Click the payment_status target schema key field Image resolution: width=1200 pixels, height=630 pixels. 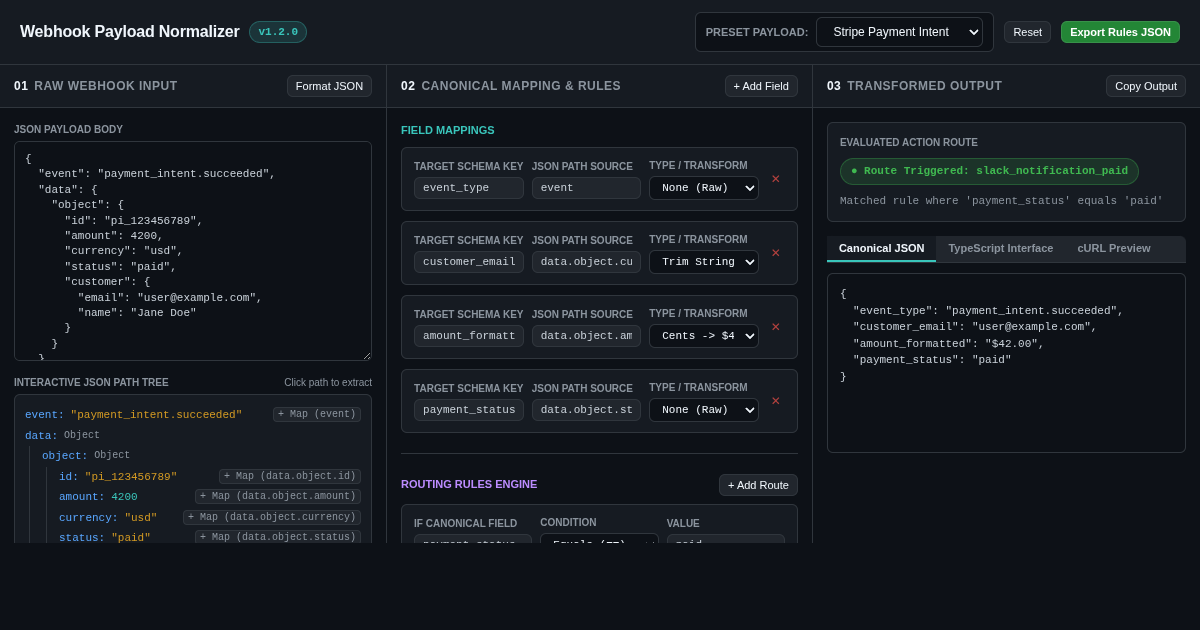click(x=469, y=410)
